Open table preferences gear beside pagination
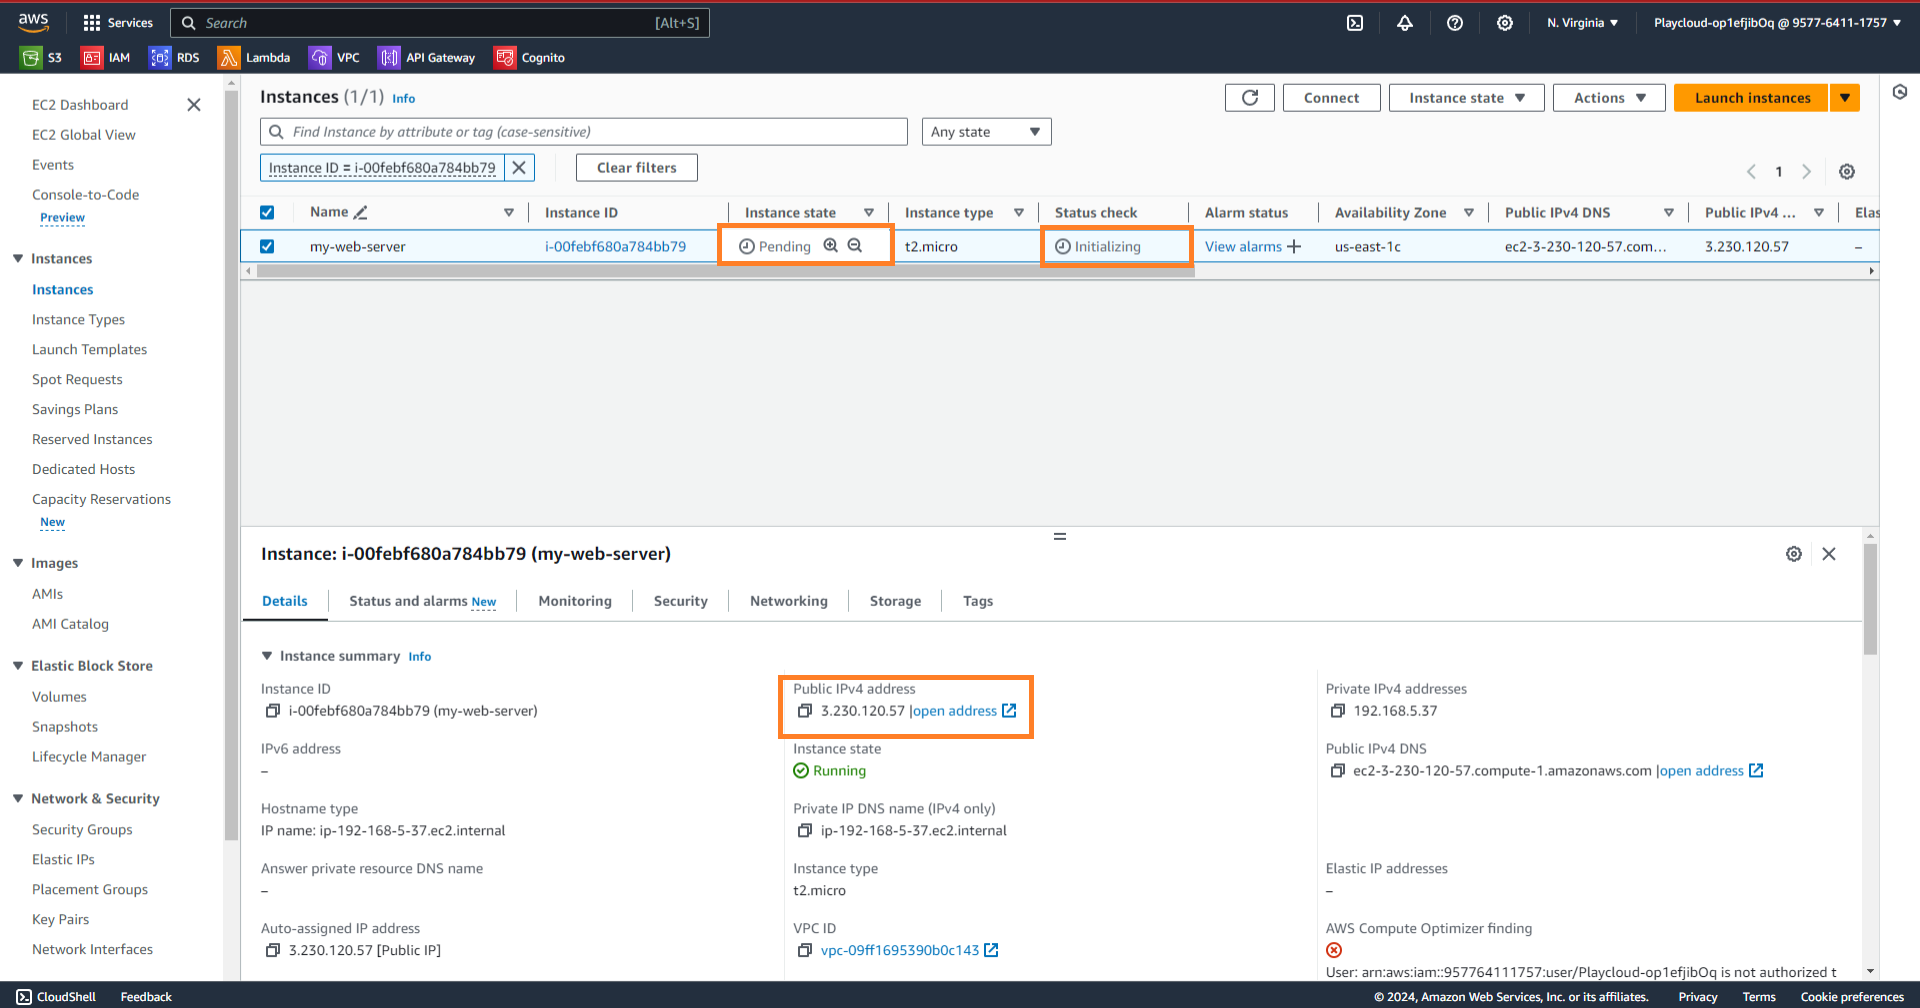The width and height of the screenshot is (1920, 1008). click(x=1846, y=172)
